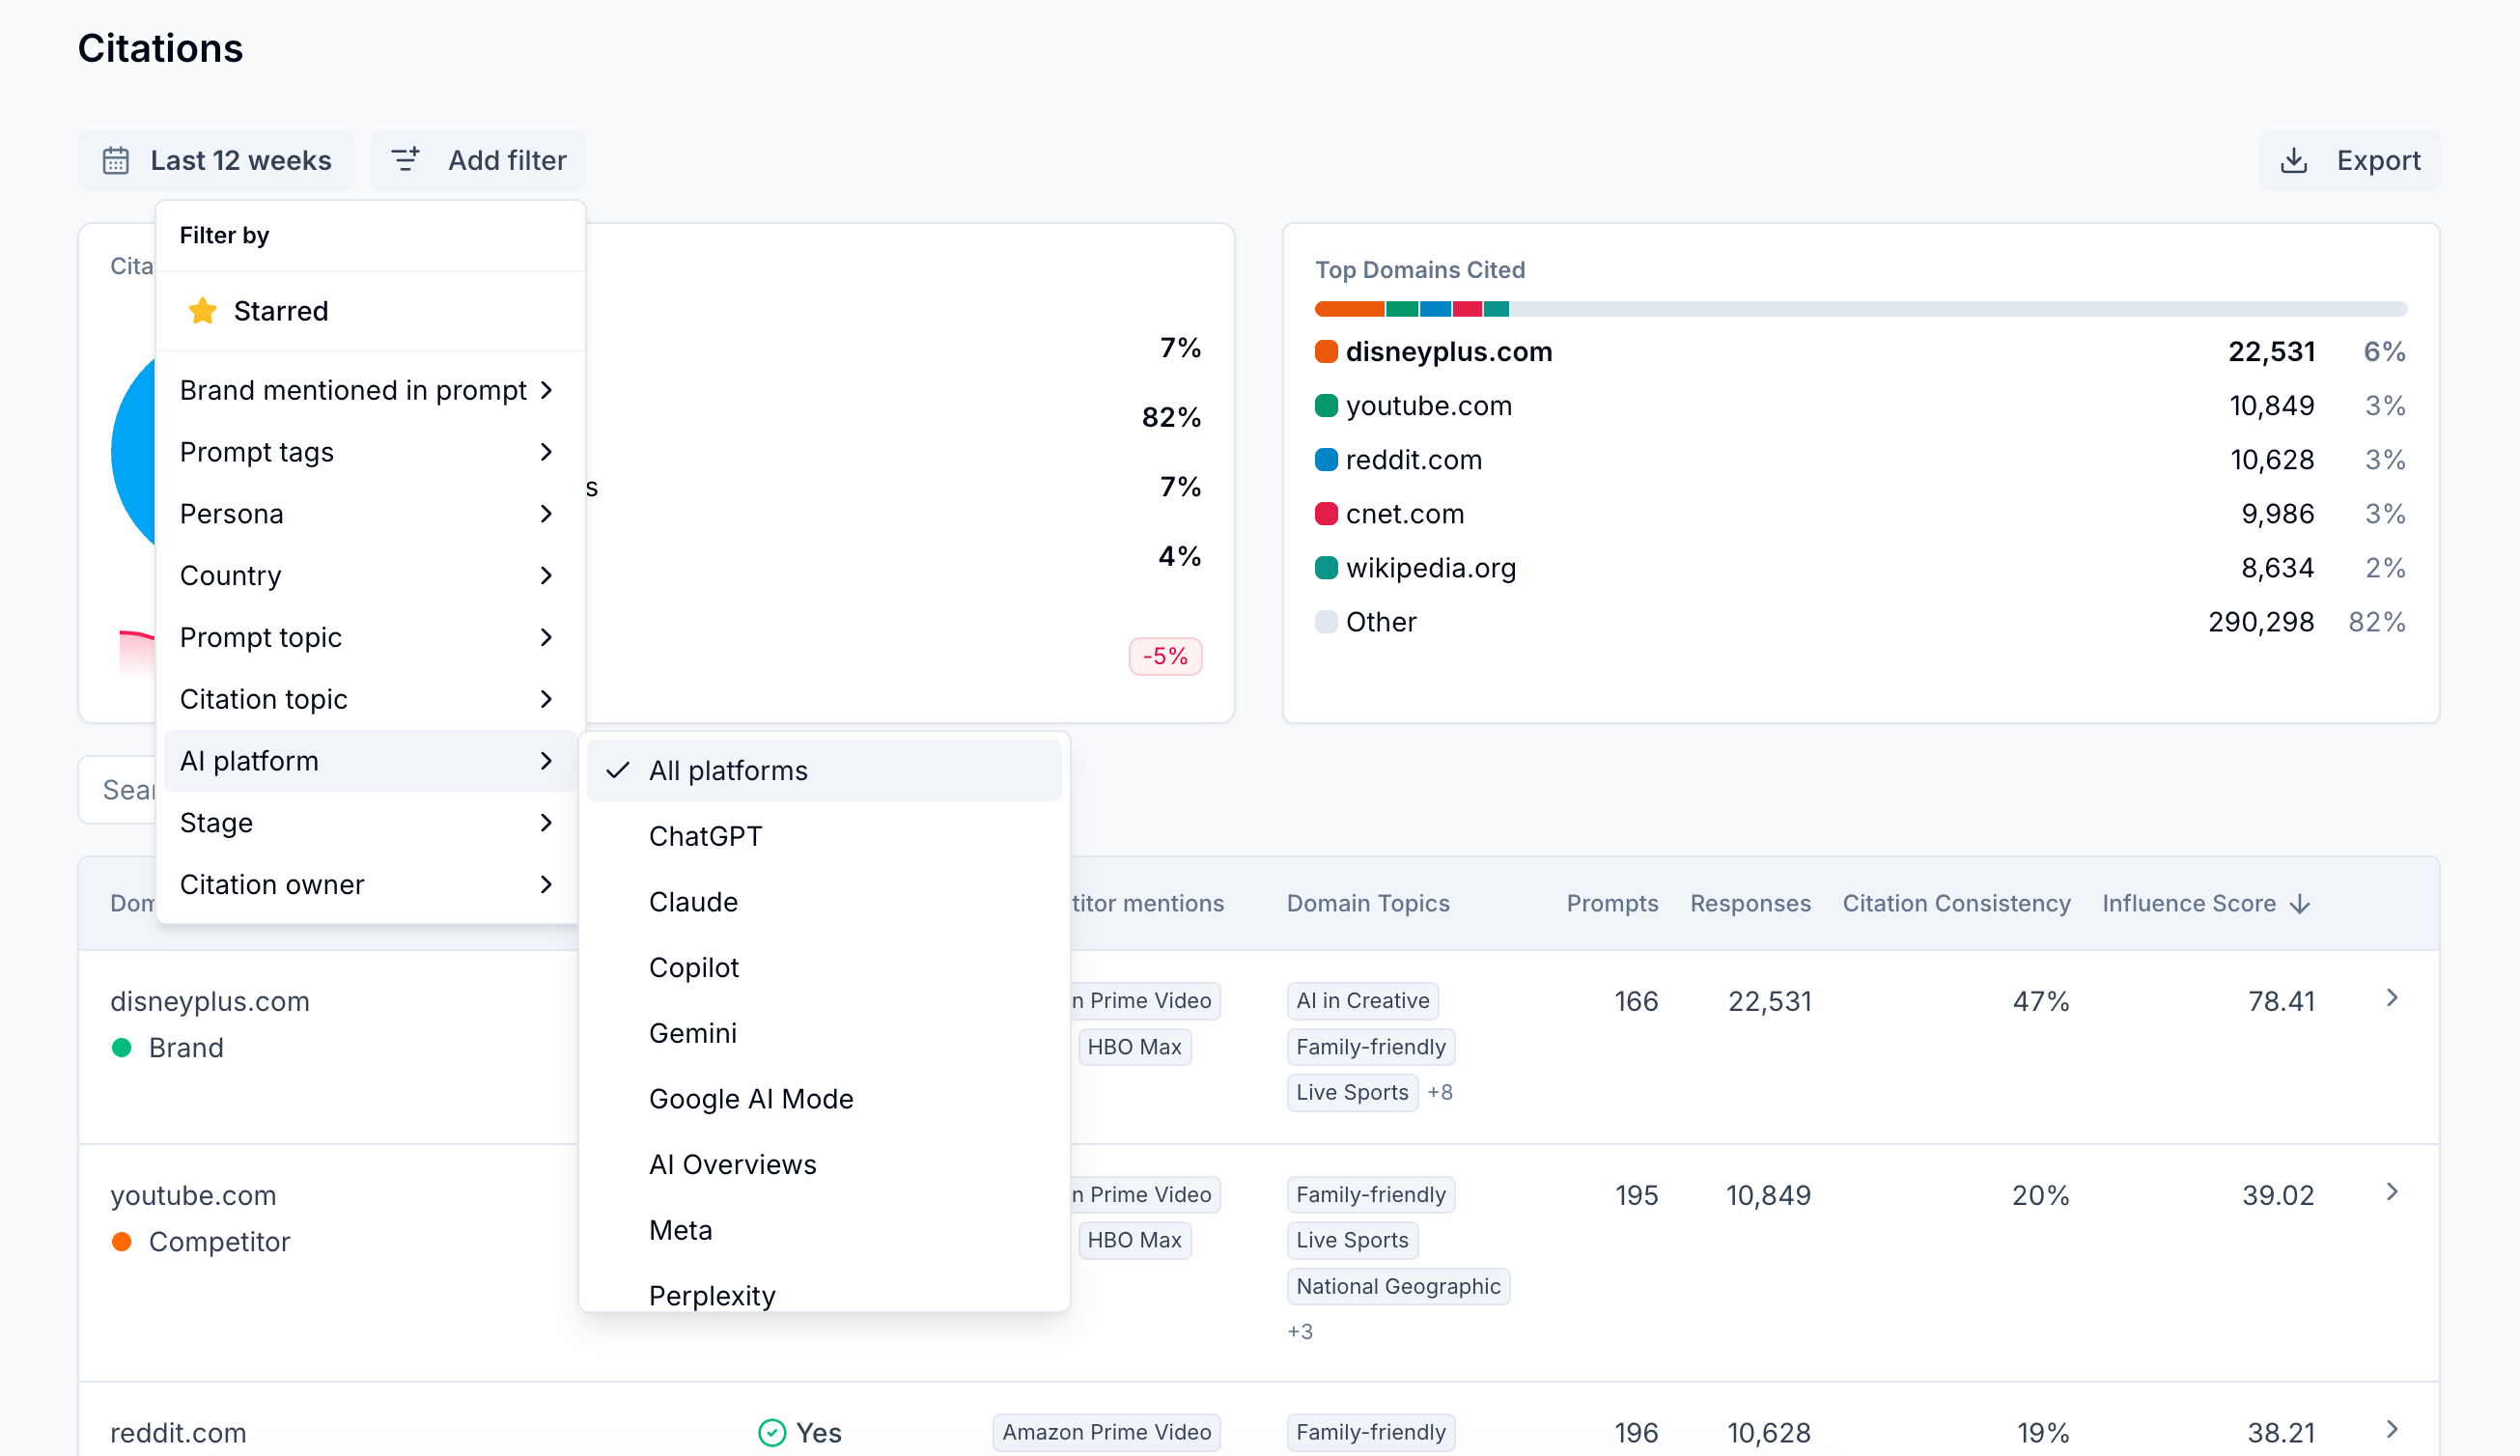Choose ChatGPT platform option

tap(705, 836)
